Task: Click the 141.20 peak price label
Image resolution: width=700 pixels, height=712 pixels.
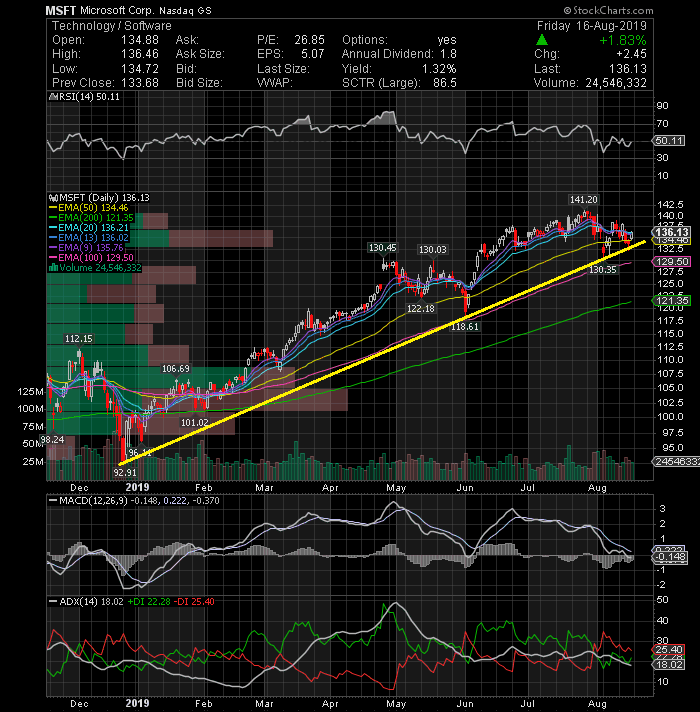Action: tap(583, 199)
